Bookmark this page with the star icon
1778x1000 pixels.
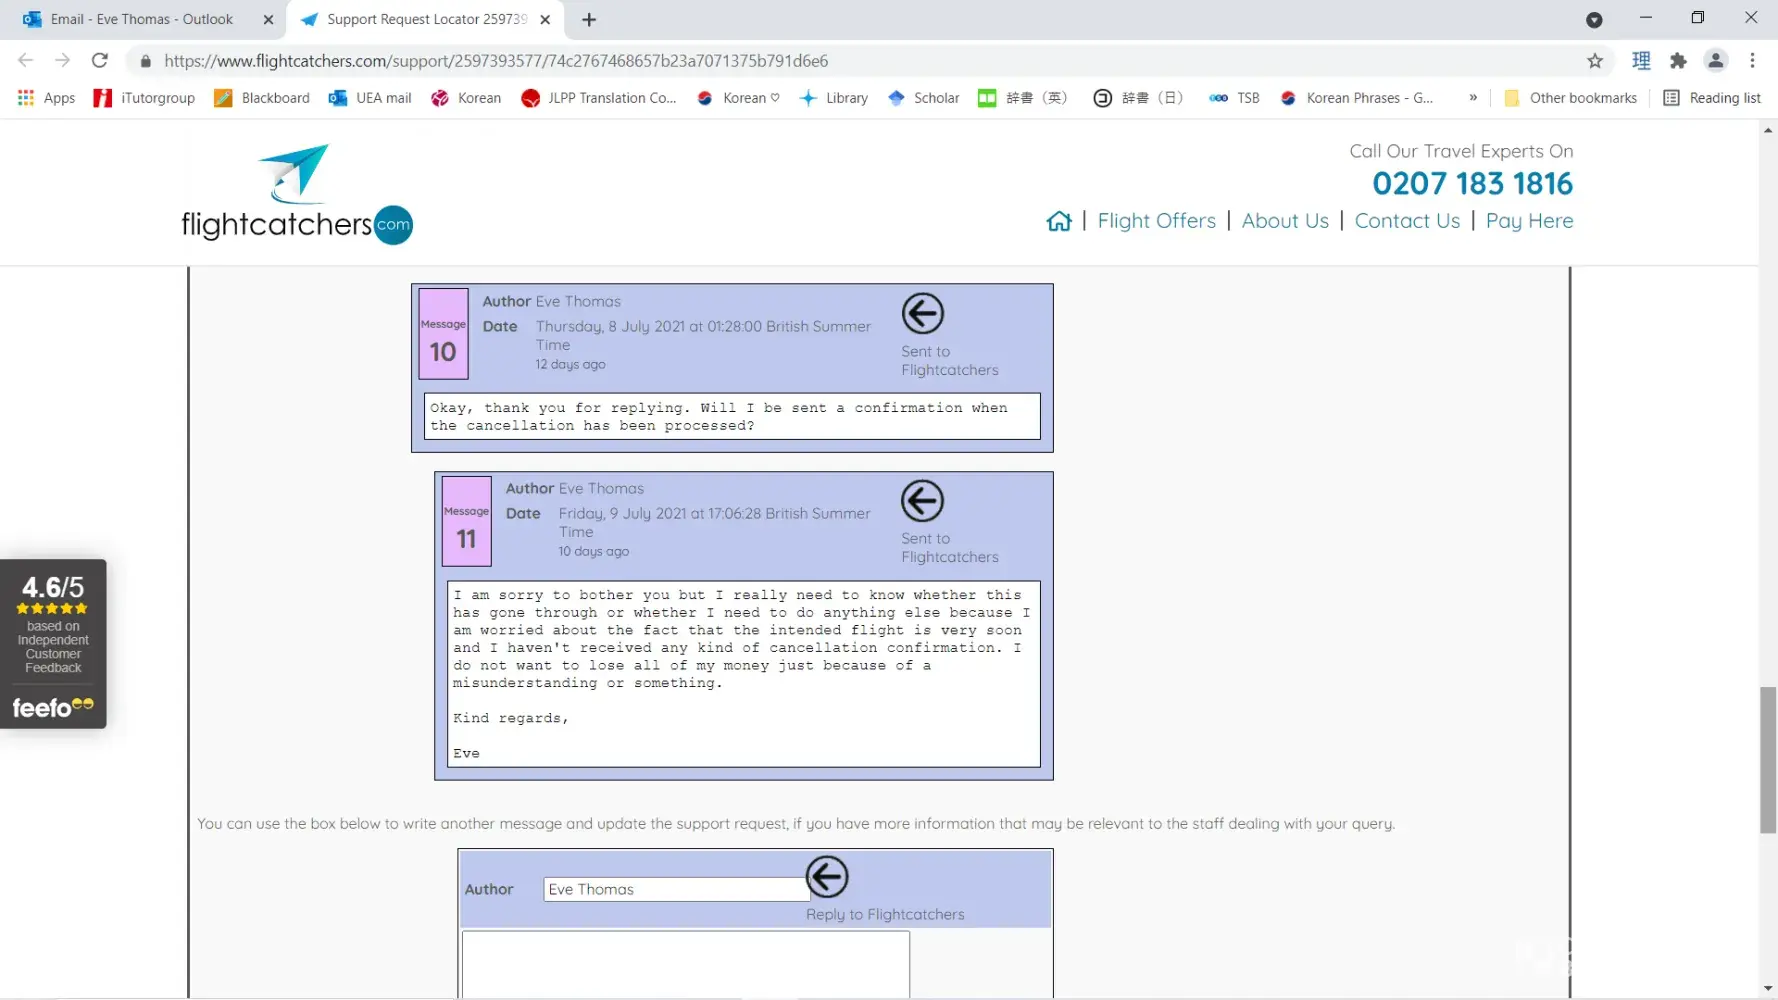pyautogui.click(x=1595, y=61)
